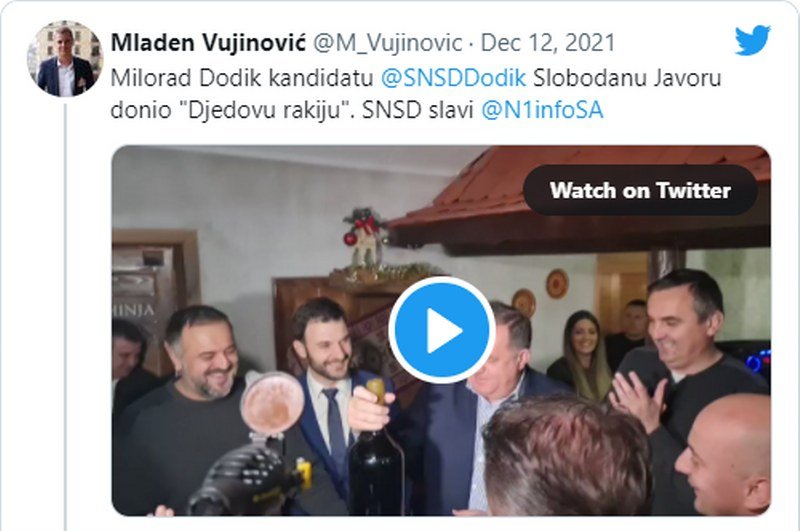
Task: Open the @SNSDDodik mention link
Action: 454,78
